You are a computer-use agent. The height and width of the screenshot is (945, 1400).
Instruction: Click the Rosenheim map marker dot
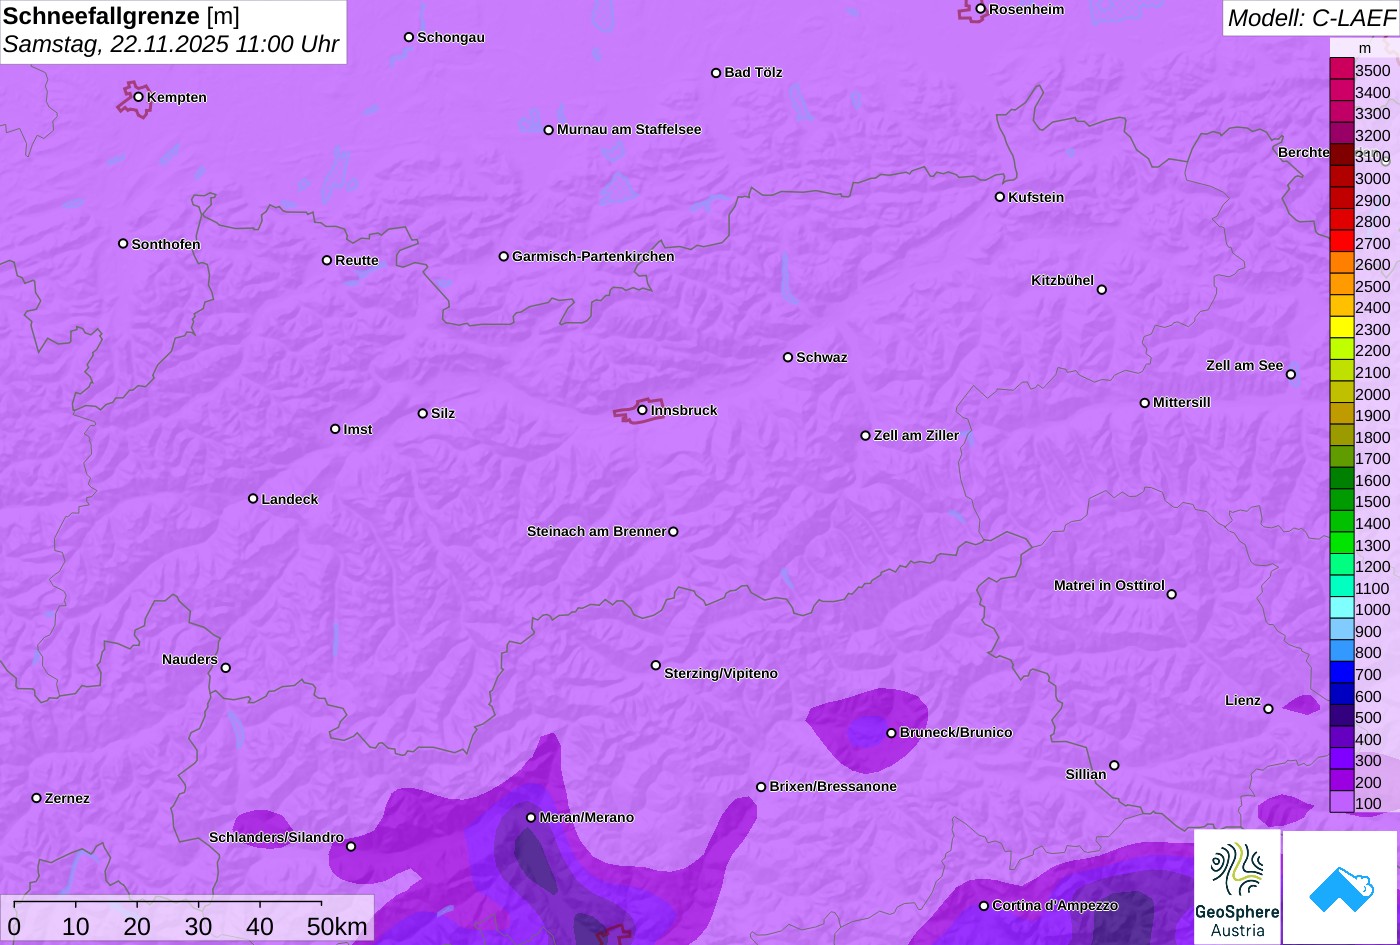click(981, 9)
